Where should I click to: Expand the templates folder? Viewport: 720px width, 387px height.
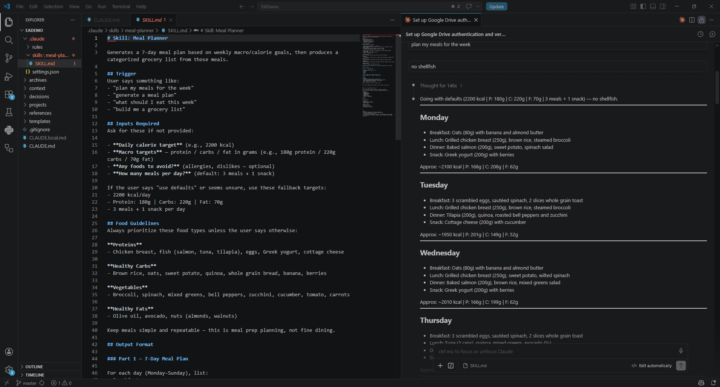[50, 121]
